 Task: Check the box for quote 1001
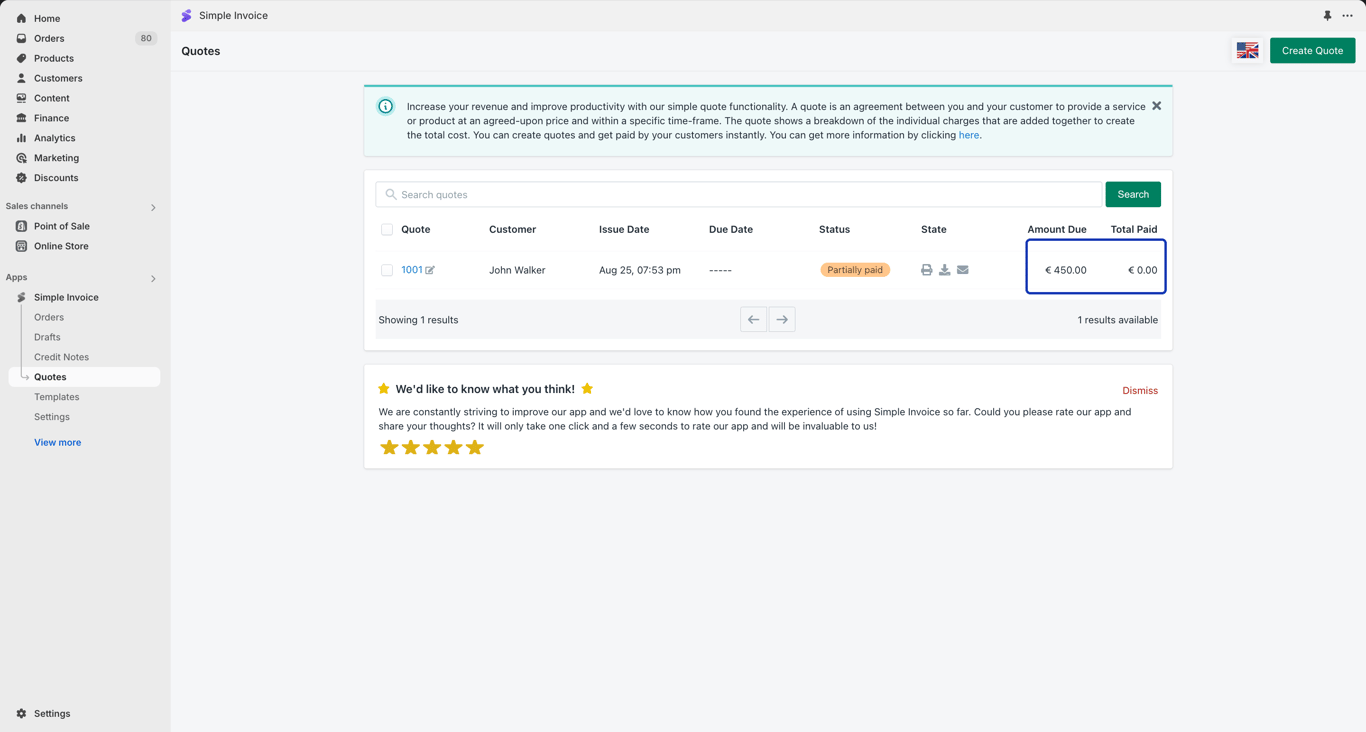(387, 270)
